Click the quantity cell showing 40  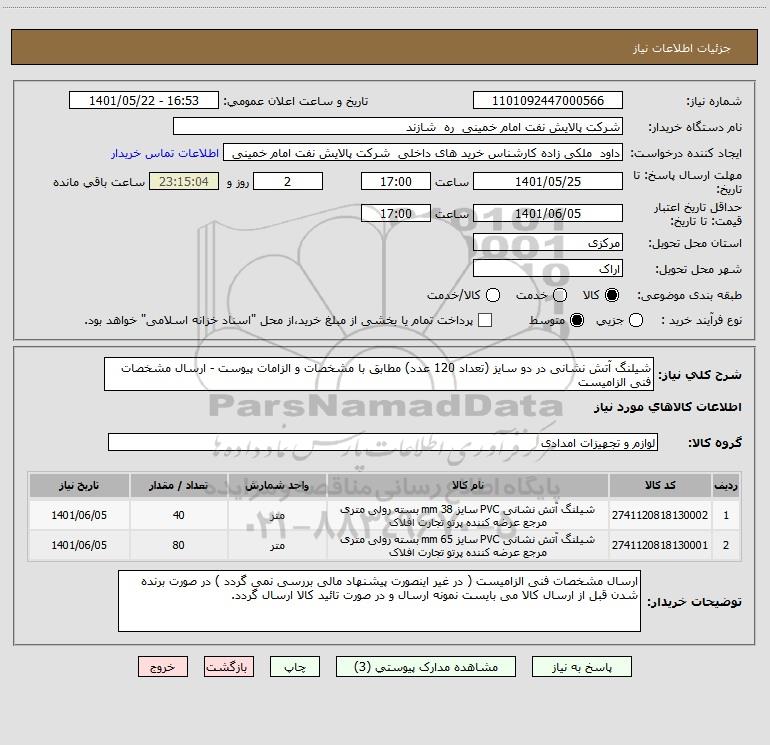tap(178, 515)
